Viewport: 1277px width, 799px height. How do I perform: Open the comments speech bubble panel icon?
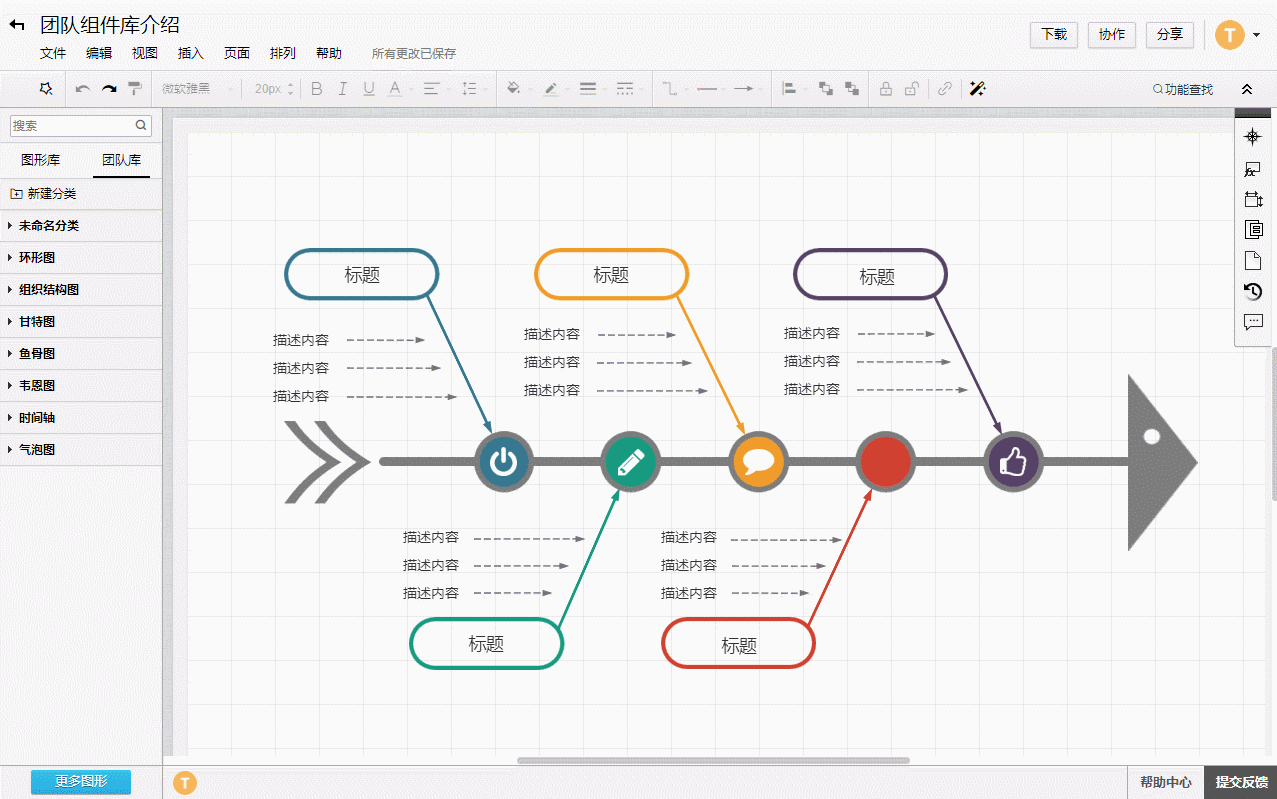[x=1253, y=322]
